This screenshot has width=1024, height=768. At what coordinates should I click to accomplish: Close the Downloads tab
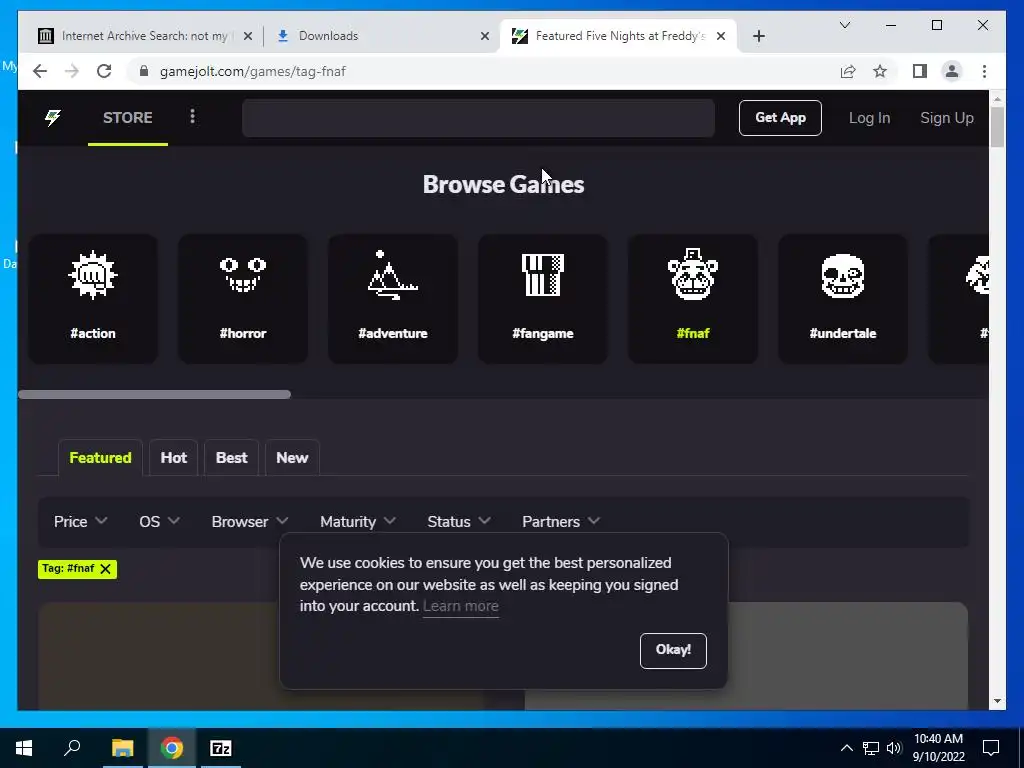(x=485, y=36)
